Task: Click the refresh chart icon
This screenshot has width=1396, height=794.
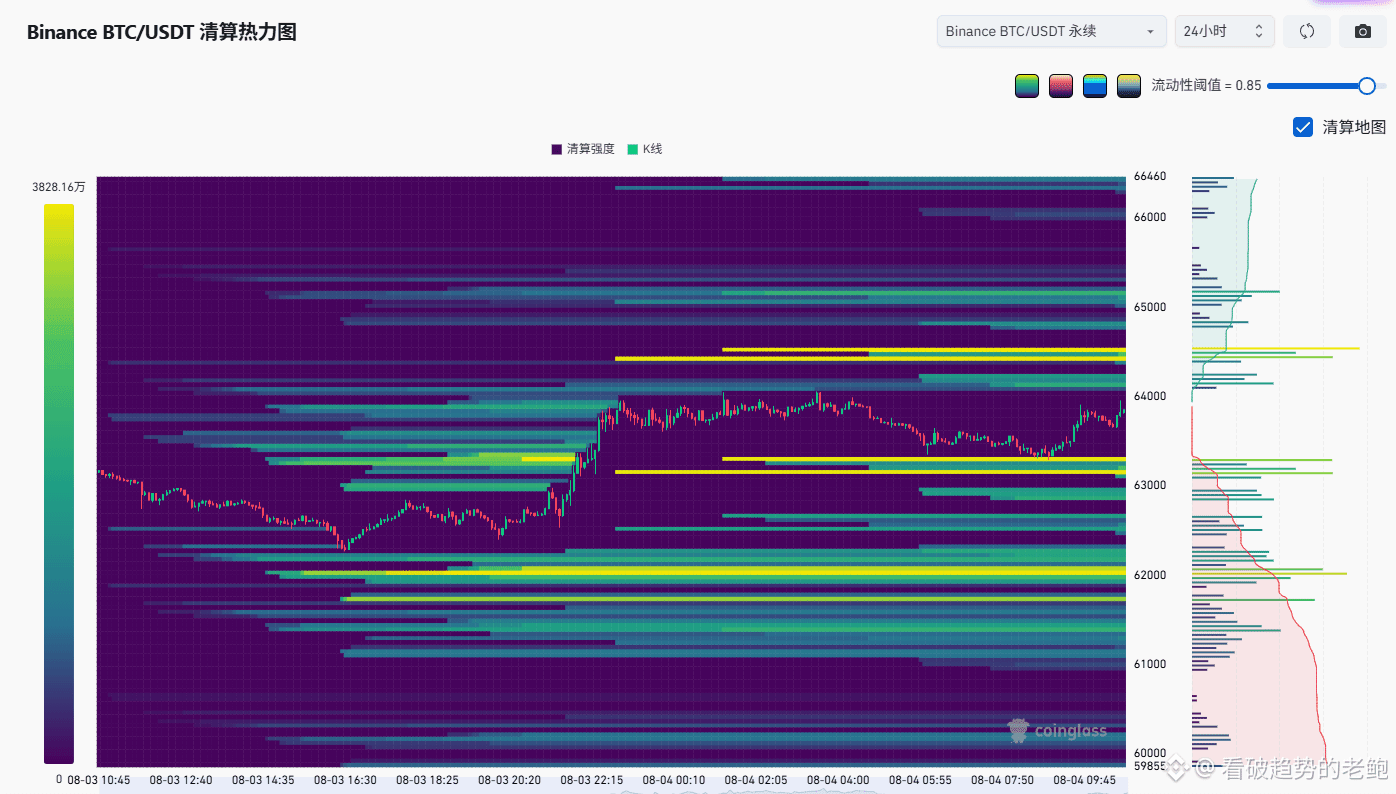Action: coord(1306,31)
